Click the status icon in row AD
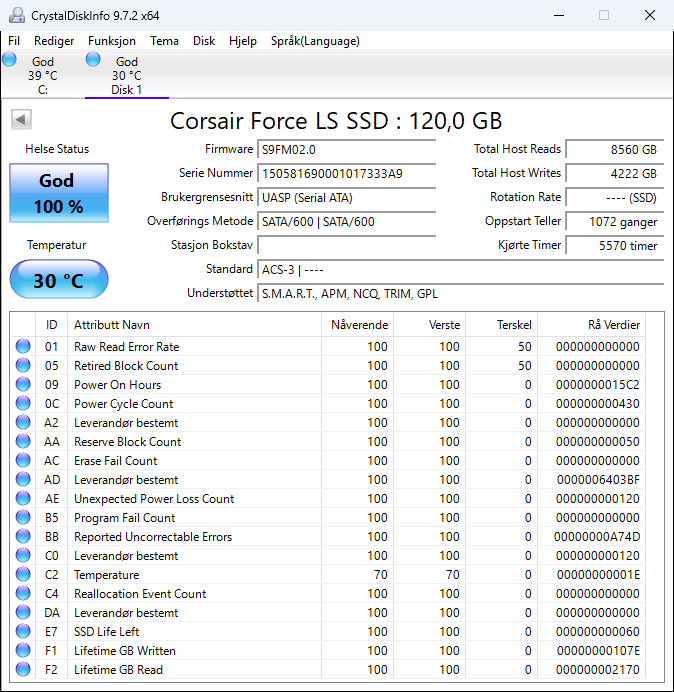The height and width of the screenshot is (692, 674). (x=23, y=479)
